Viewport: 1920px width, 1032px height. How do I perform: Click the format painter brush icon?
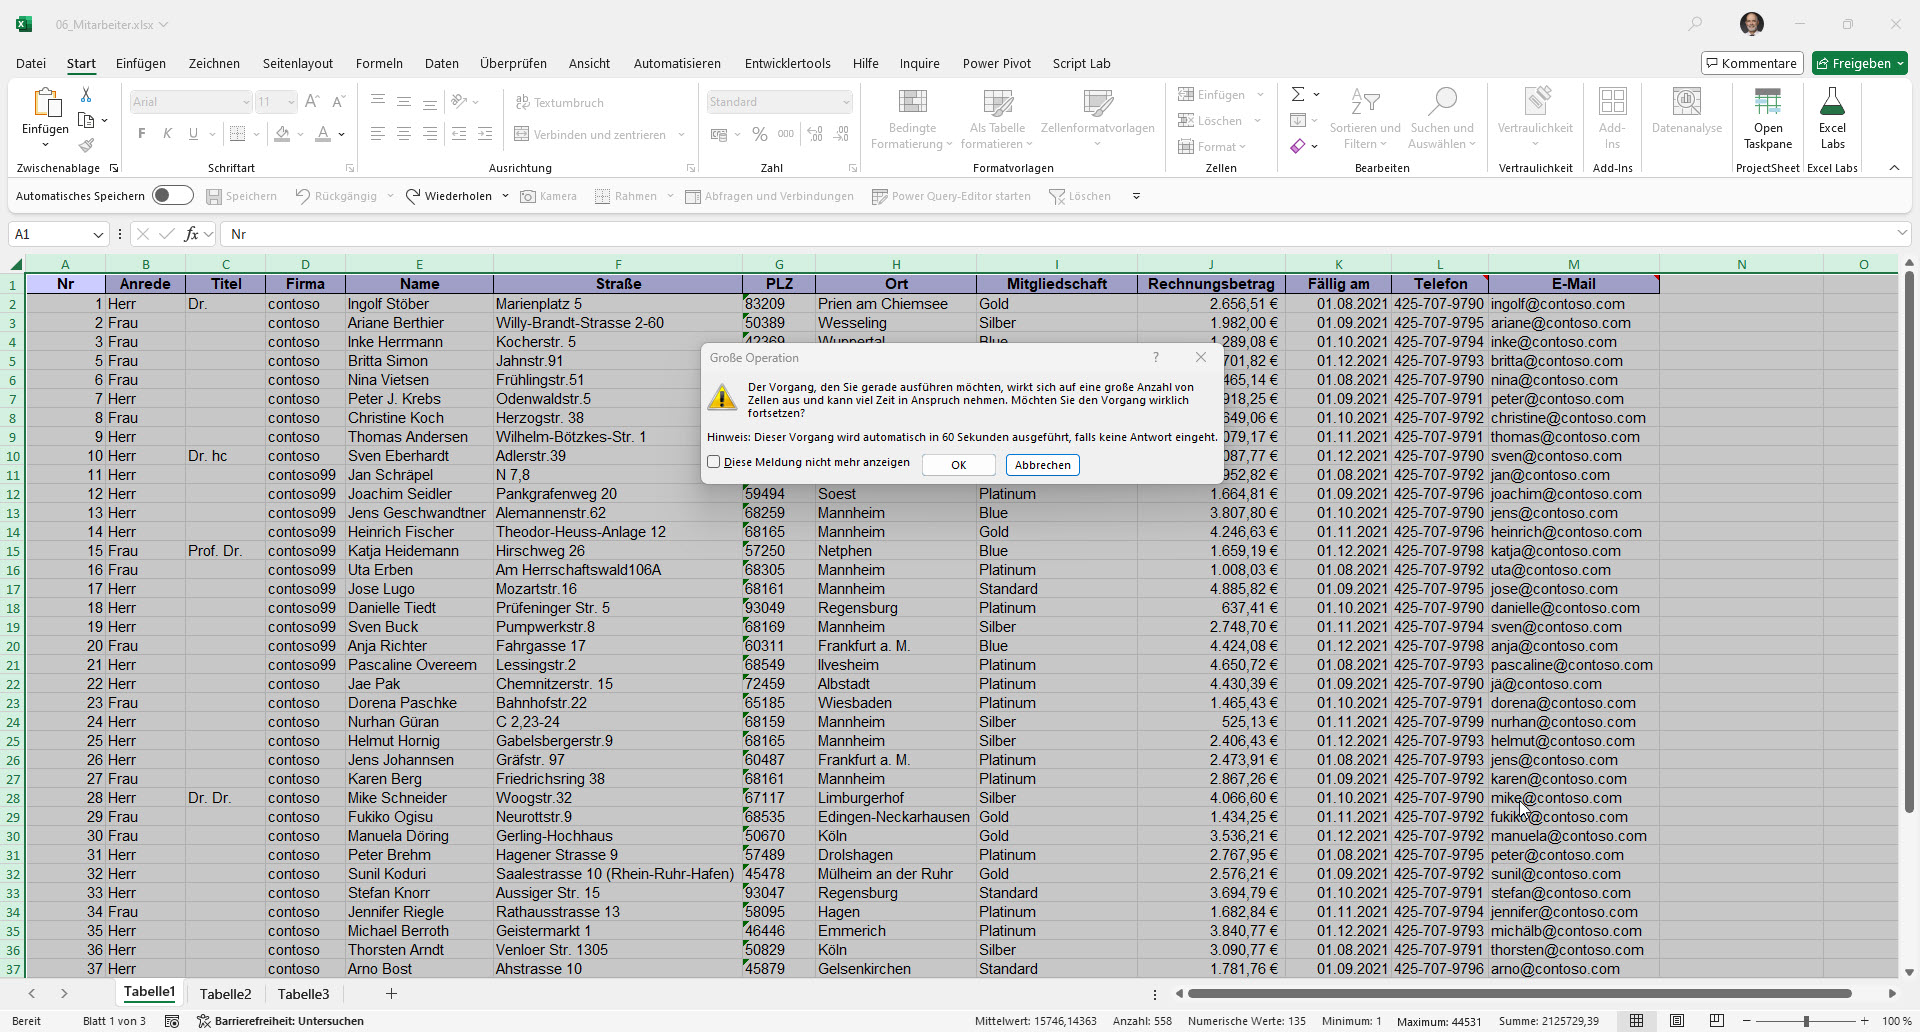(x=86, y=146)
